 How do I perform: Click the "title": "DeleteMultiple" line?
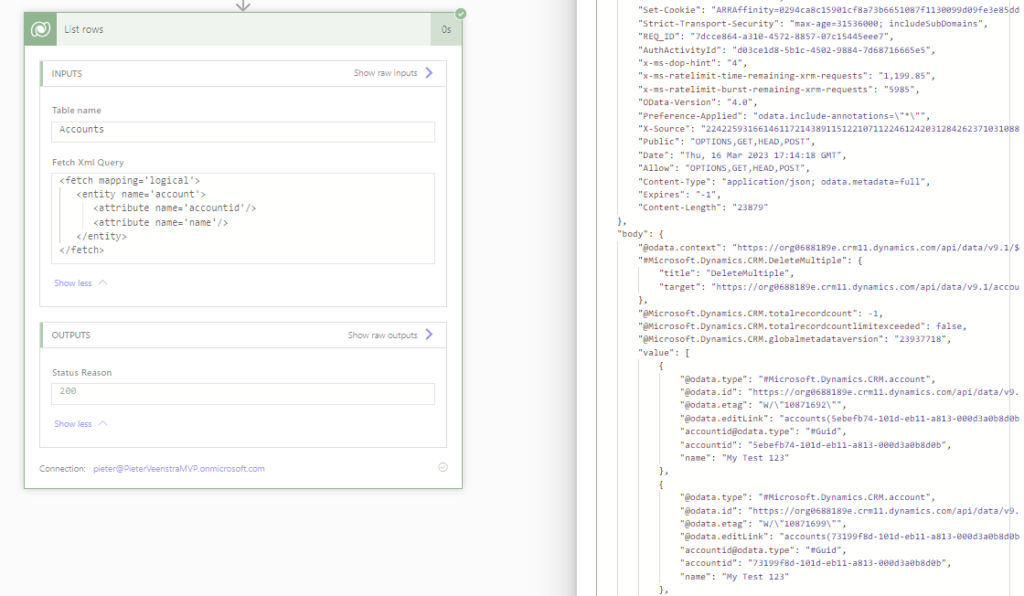tap(726, 274)
